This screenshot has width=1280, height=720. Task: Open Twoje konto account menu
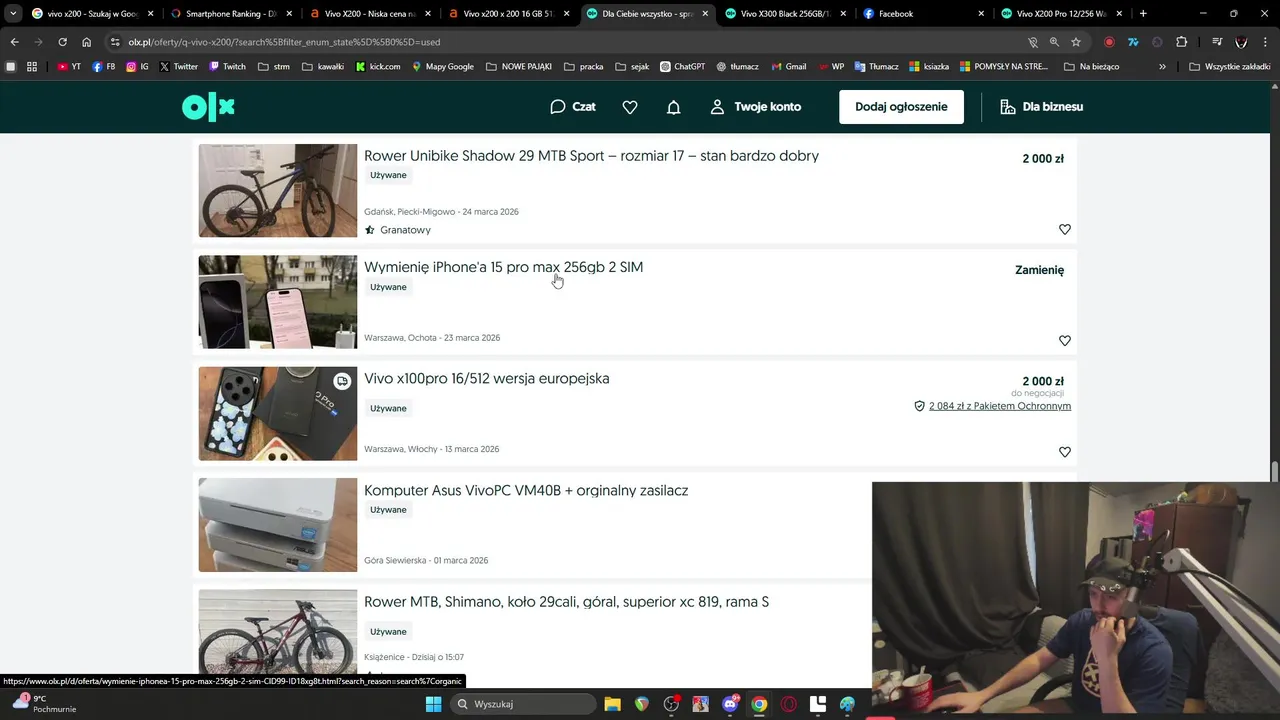[x=756, y=107]
